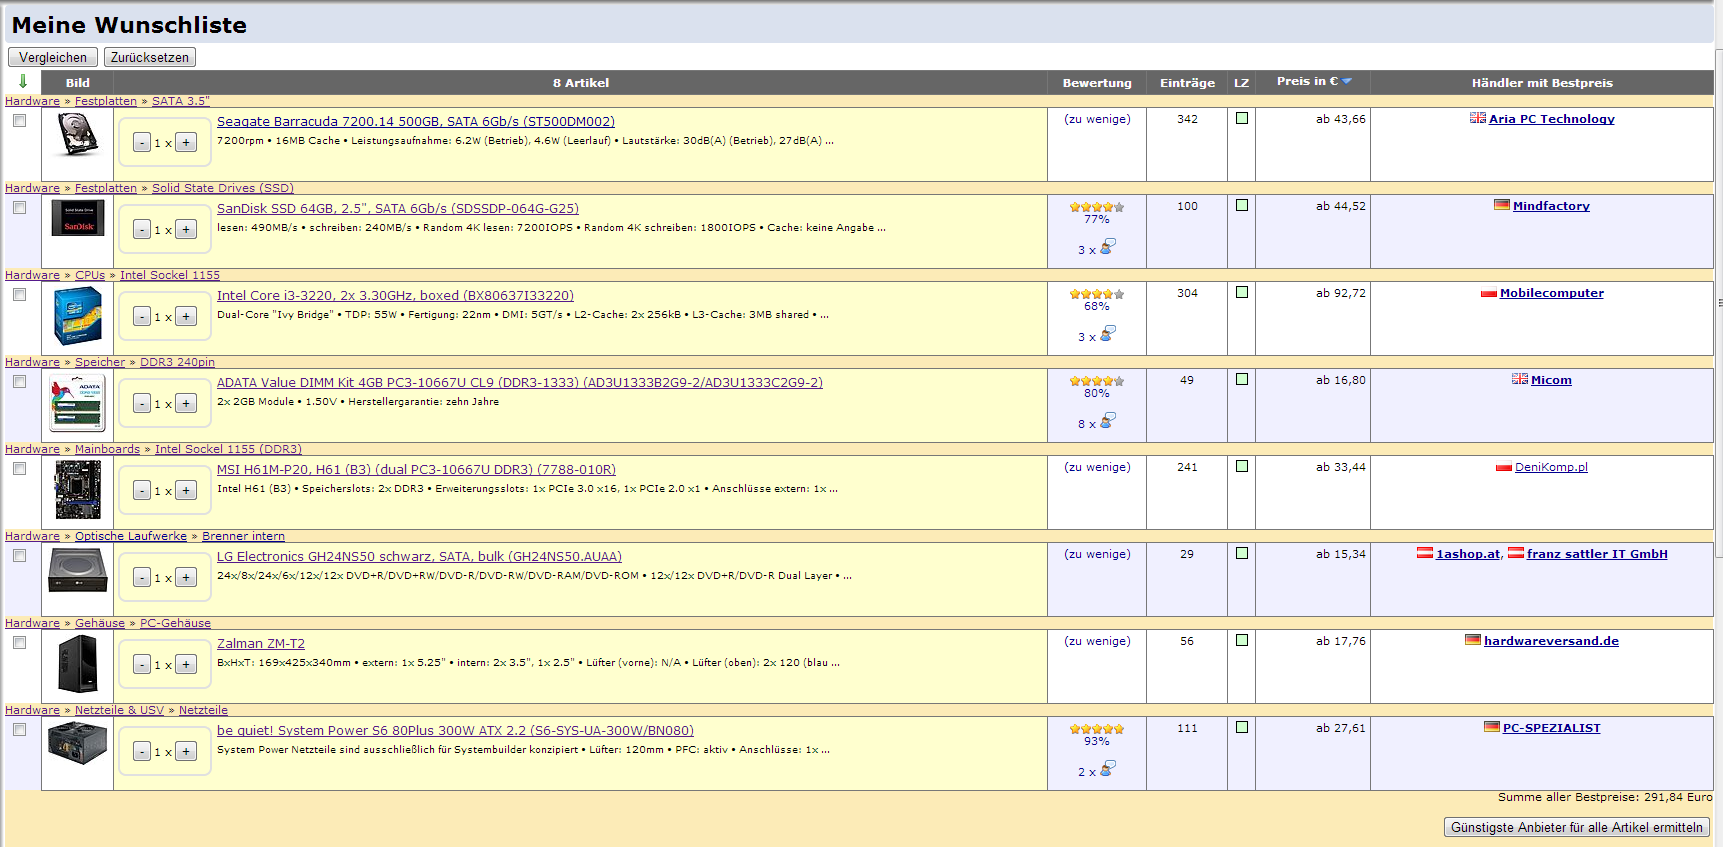The image size is (1723, 847).
Task: Open the SATA 3.5" category breadcrumb
Action: [181, 101]
